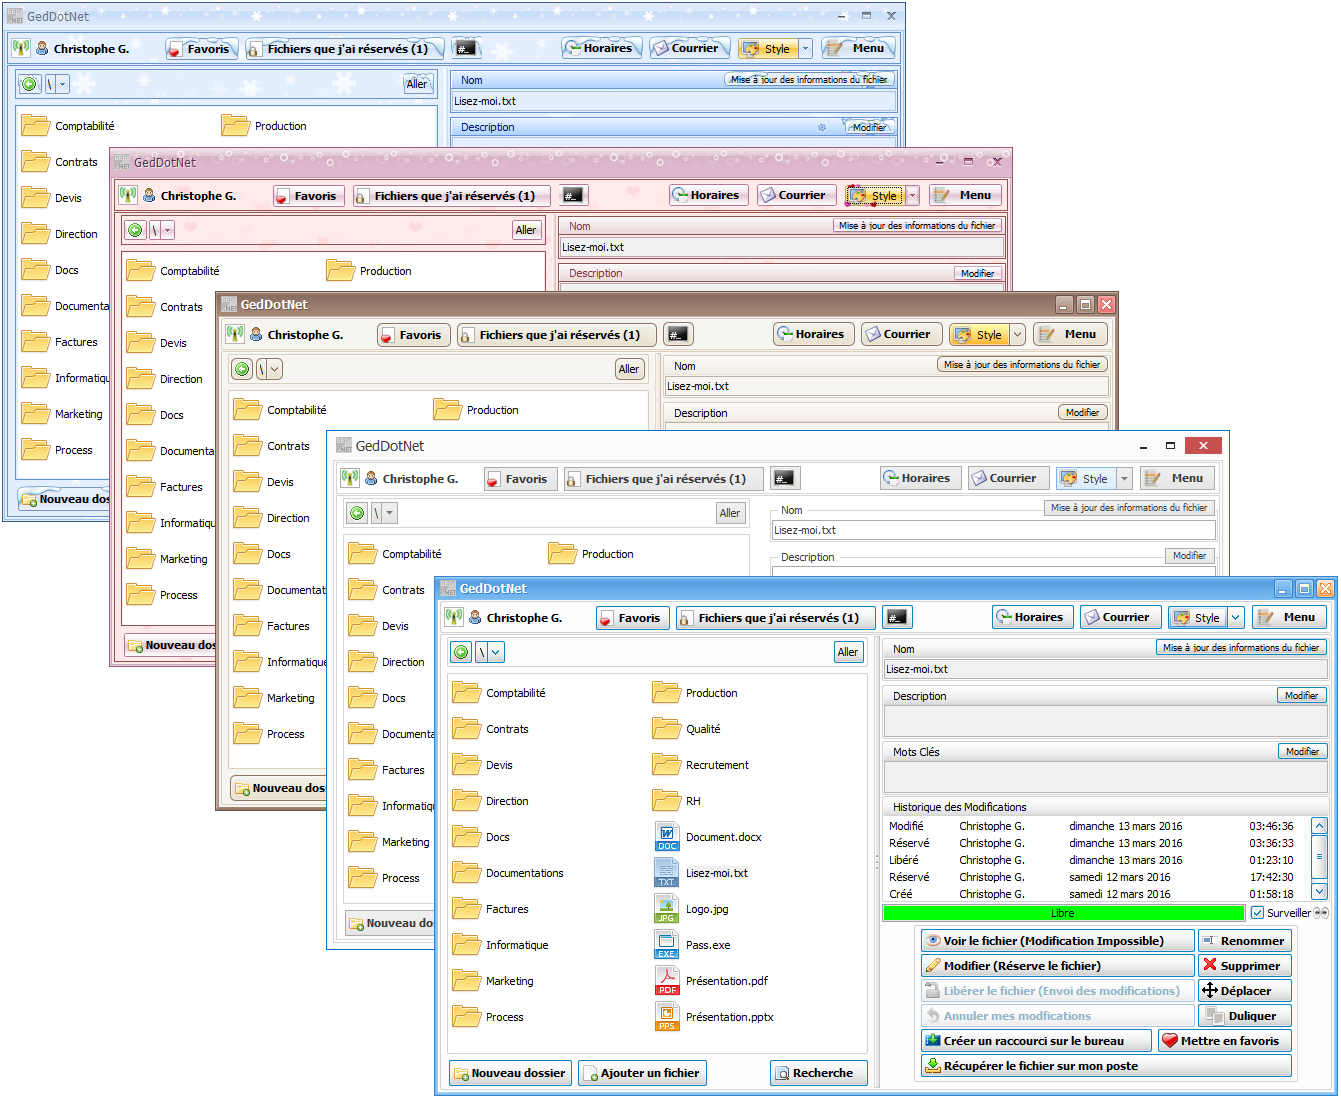Select the Présentation.pptx file icon
Image resolution: width=1341 pixels, height=1100 pixels.
click(667, 1017)
